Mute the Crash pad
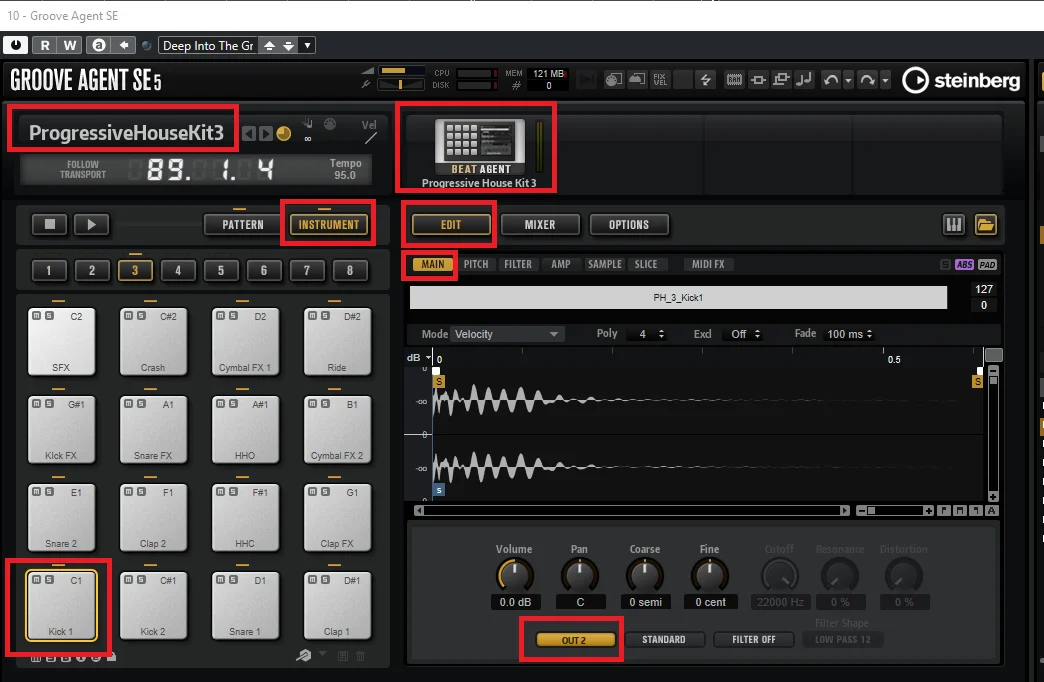Viewport: 1044px width, 682px height. [x=129, y=316]
